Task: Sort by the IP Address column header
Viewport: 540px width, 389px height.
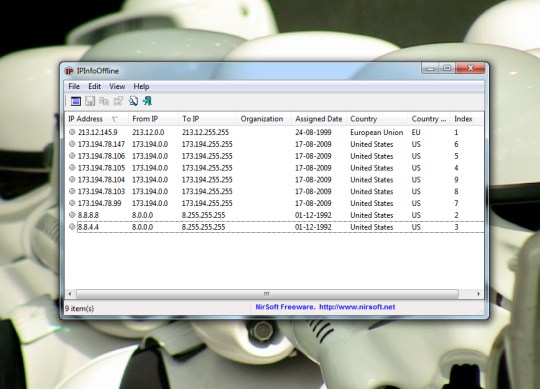Action: [x=96, y=119]
